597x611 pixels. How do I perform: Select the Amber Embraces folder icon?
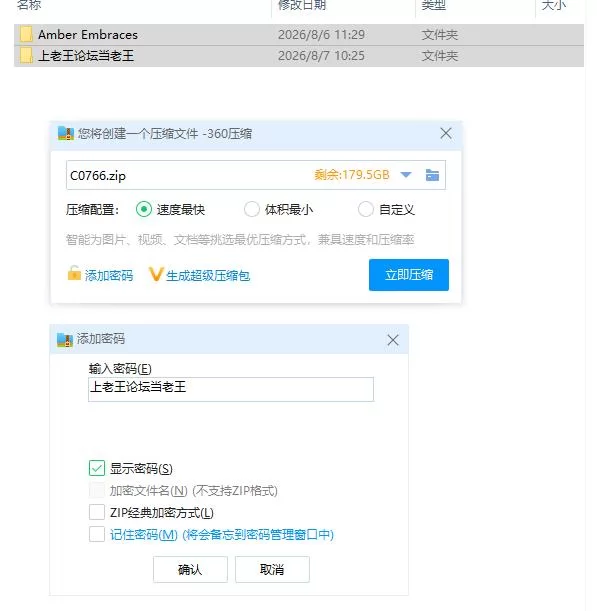[x=26, y=34]
